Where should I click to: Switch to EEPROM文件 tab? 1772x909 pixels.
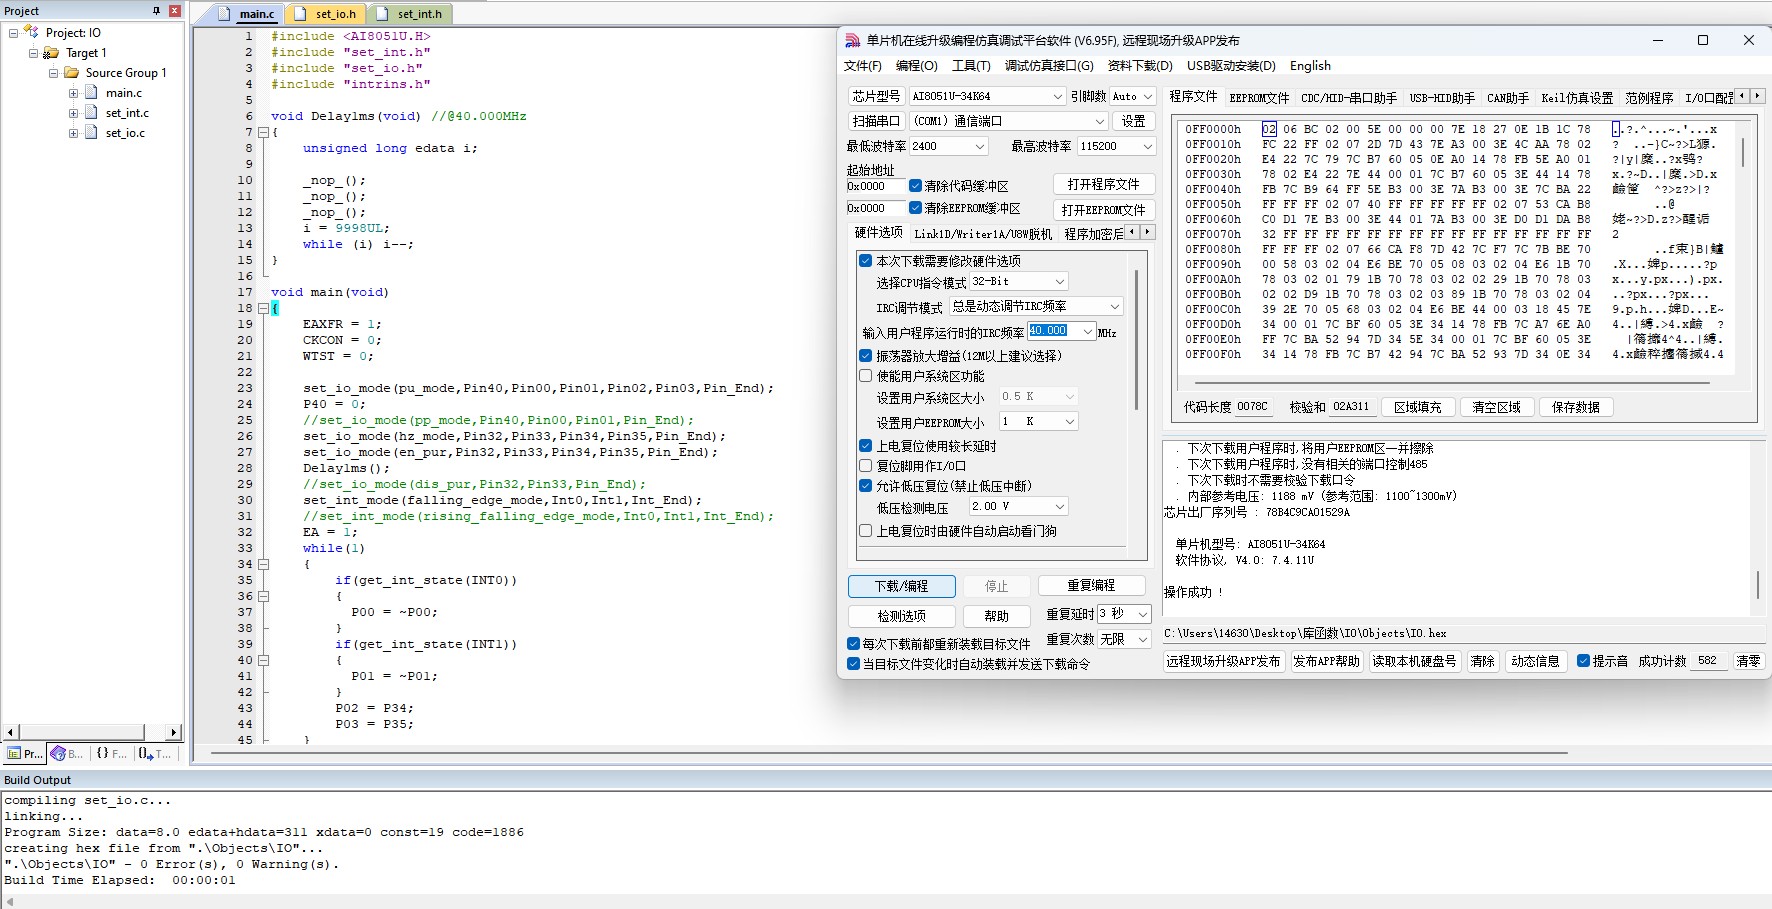(x=1259, y=98)
